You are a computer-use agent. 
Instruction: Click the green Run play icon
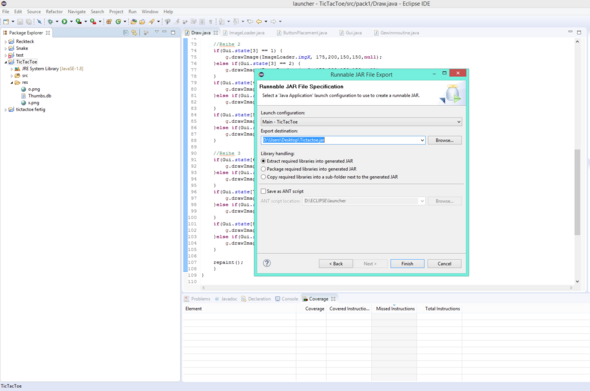(x=64, y=21)
